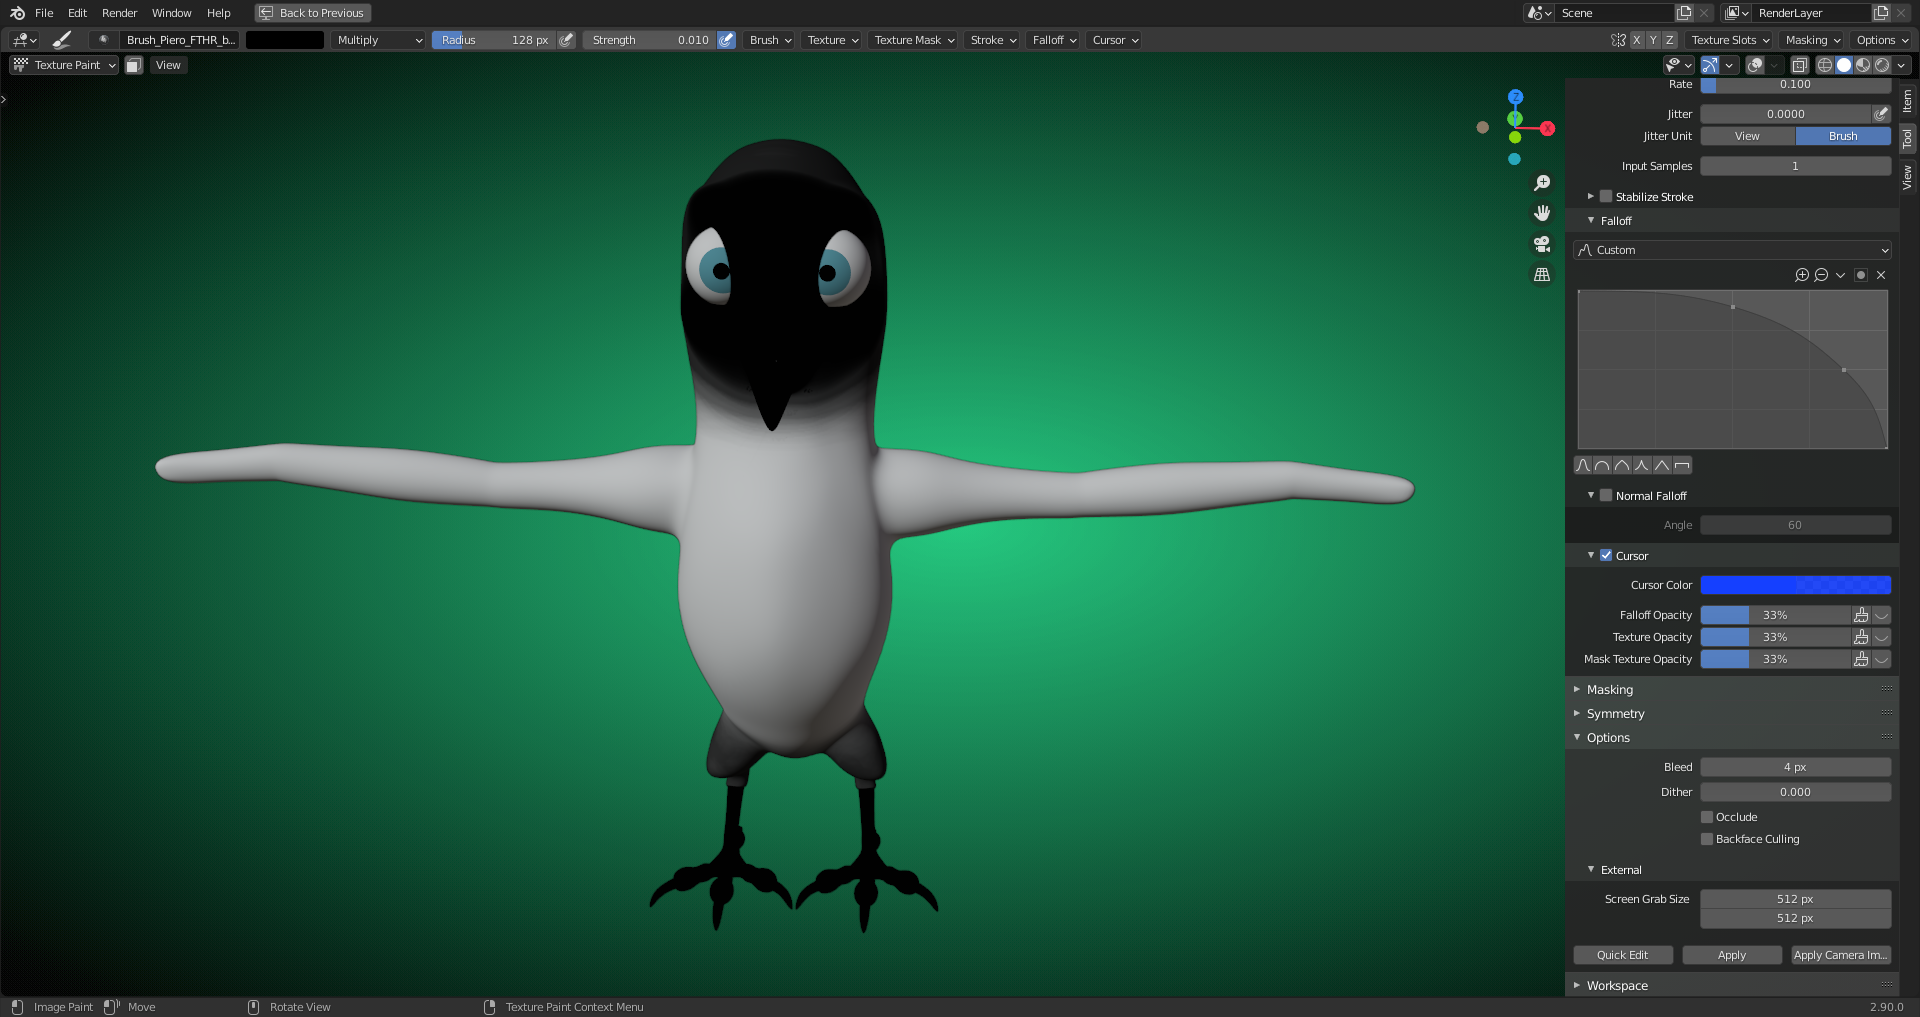Switch perspective/orthographic grid icon
Screen dimensions: 1920x1017
point(1542,275)
